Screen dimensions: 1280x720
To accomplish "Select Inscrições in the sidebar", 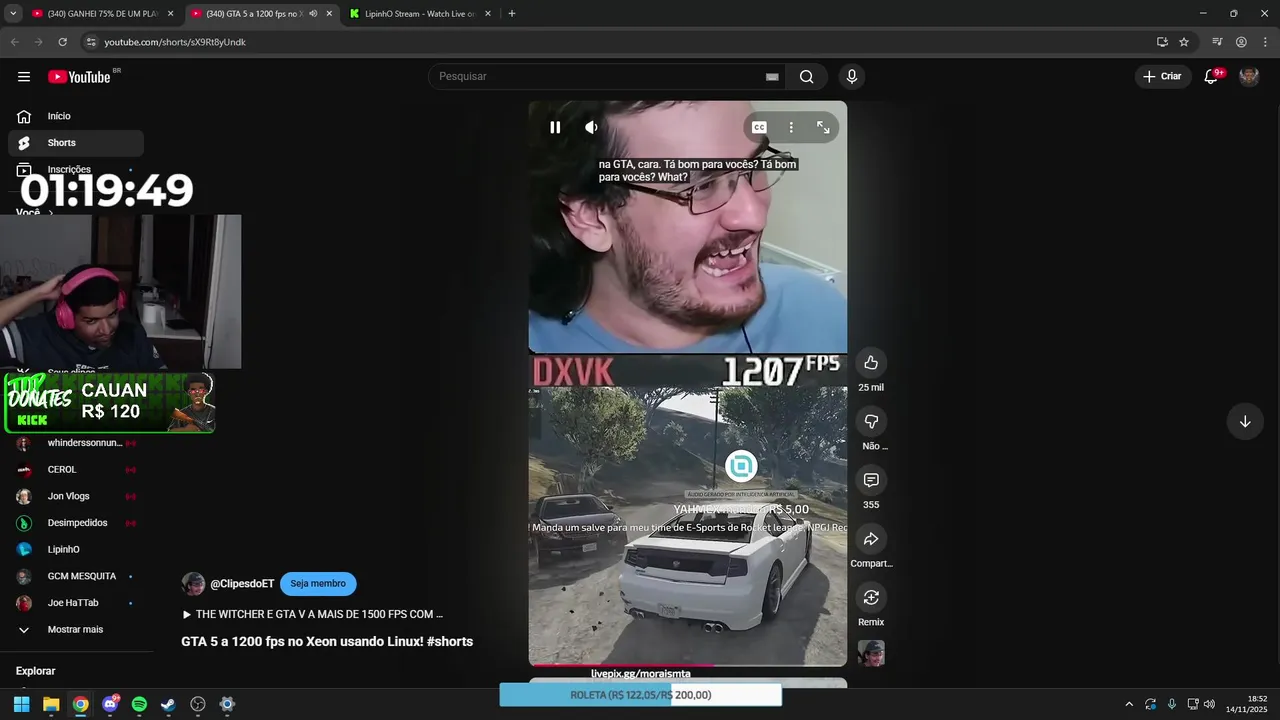I will click(x=76, y=169).
